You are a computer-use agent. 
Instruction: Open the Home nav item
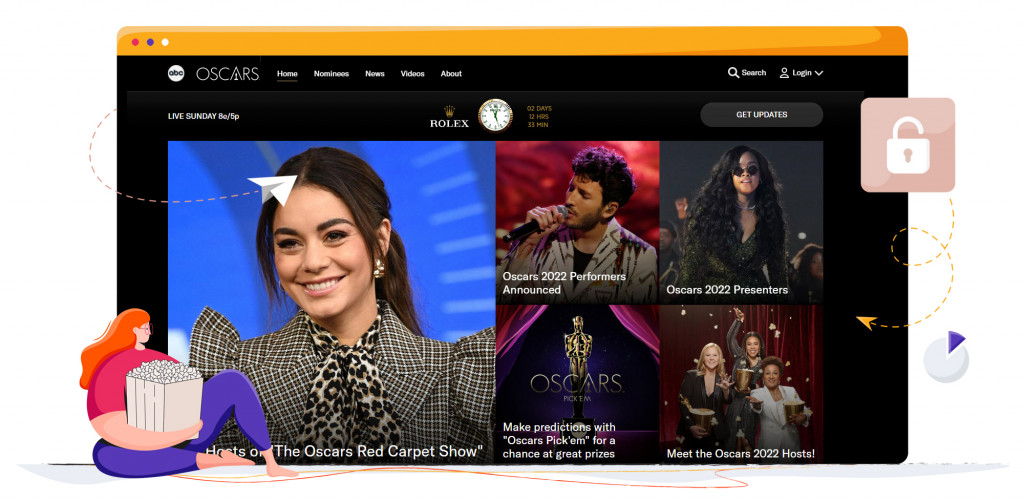[287, 74]
